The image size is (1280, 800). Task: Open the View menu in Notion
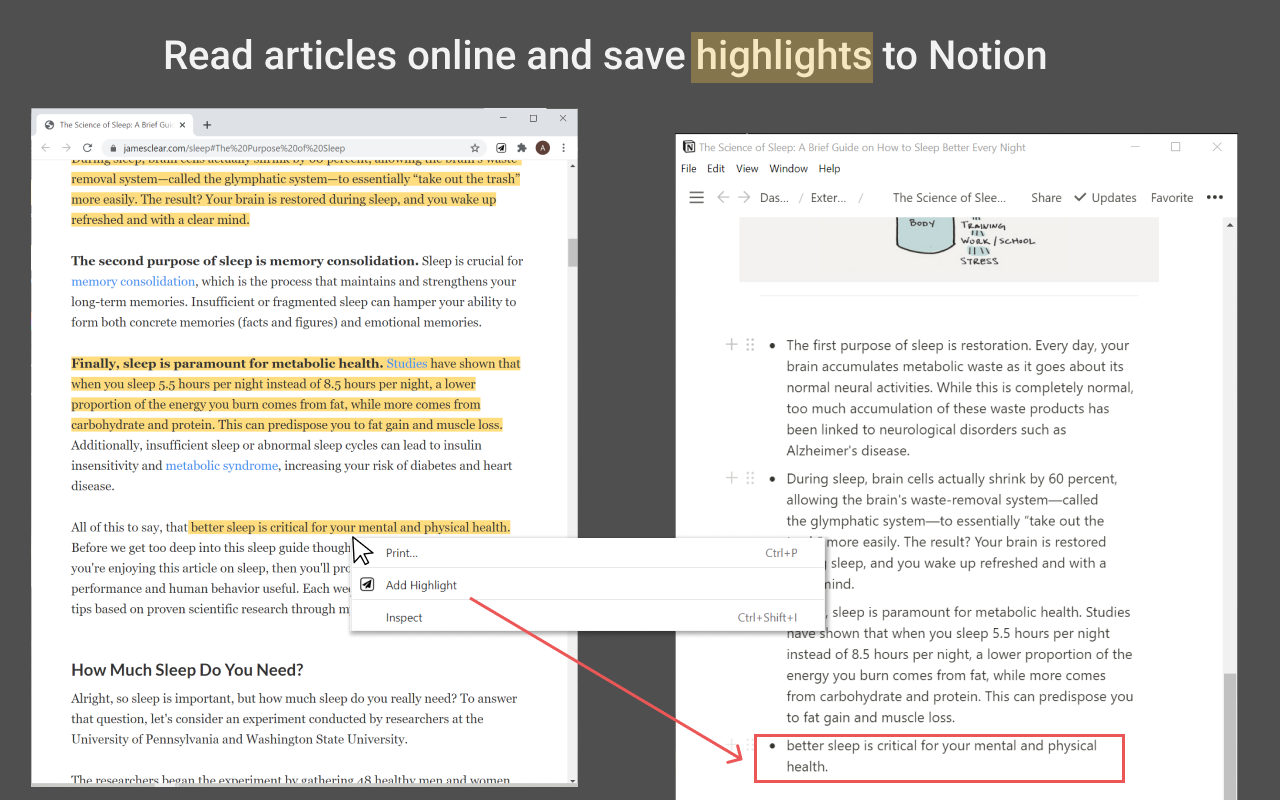coord(747,169)
